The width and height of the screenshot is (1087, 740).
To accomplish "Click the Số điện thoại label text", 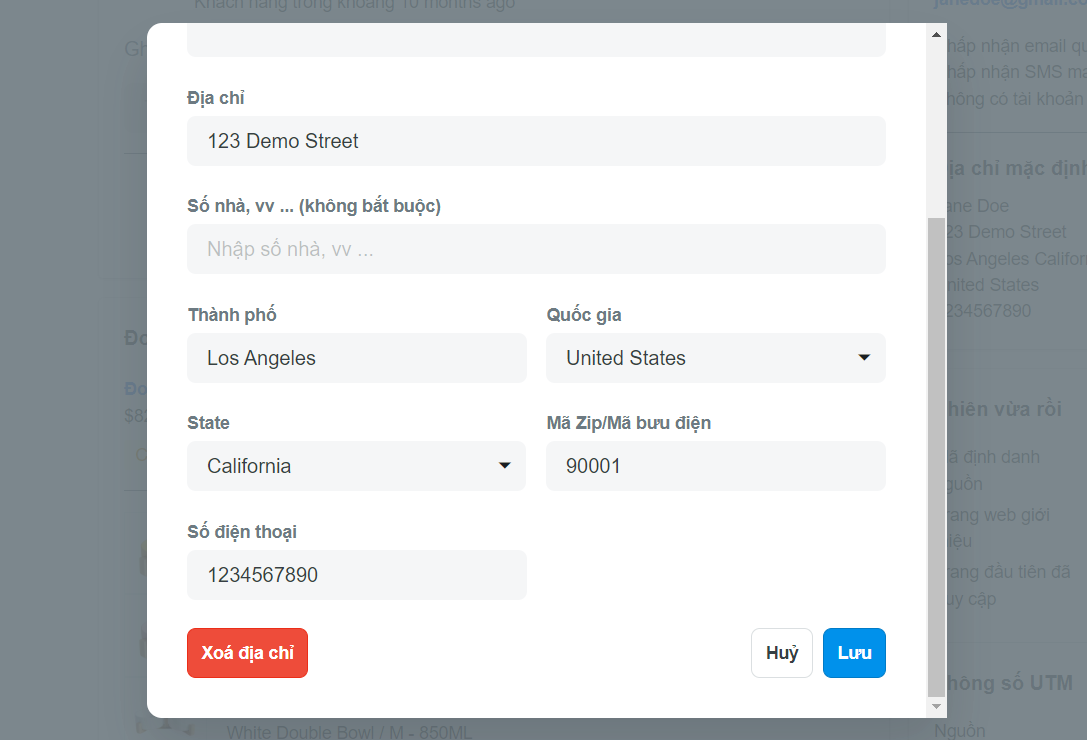I will (x=242, y=532).
